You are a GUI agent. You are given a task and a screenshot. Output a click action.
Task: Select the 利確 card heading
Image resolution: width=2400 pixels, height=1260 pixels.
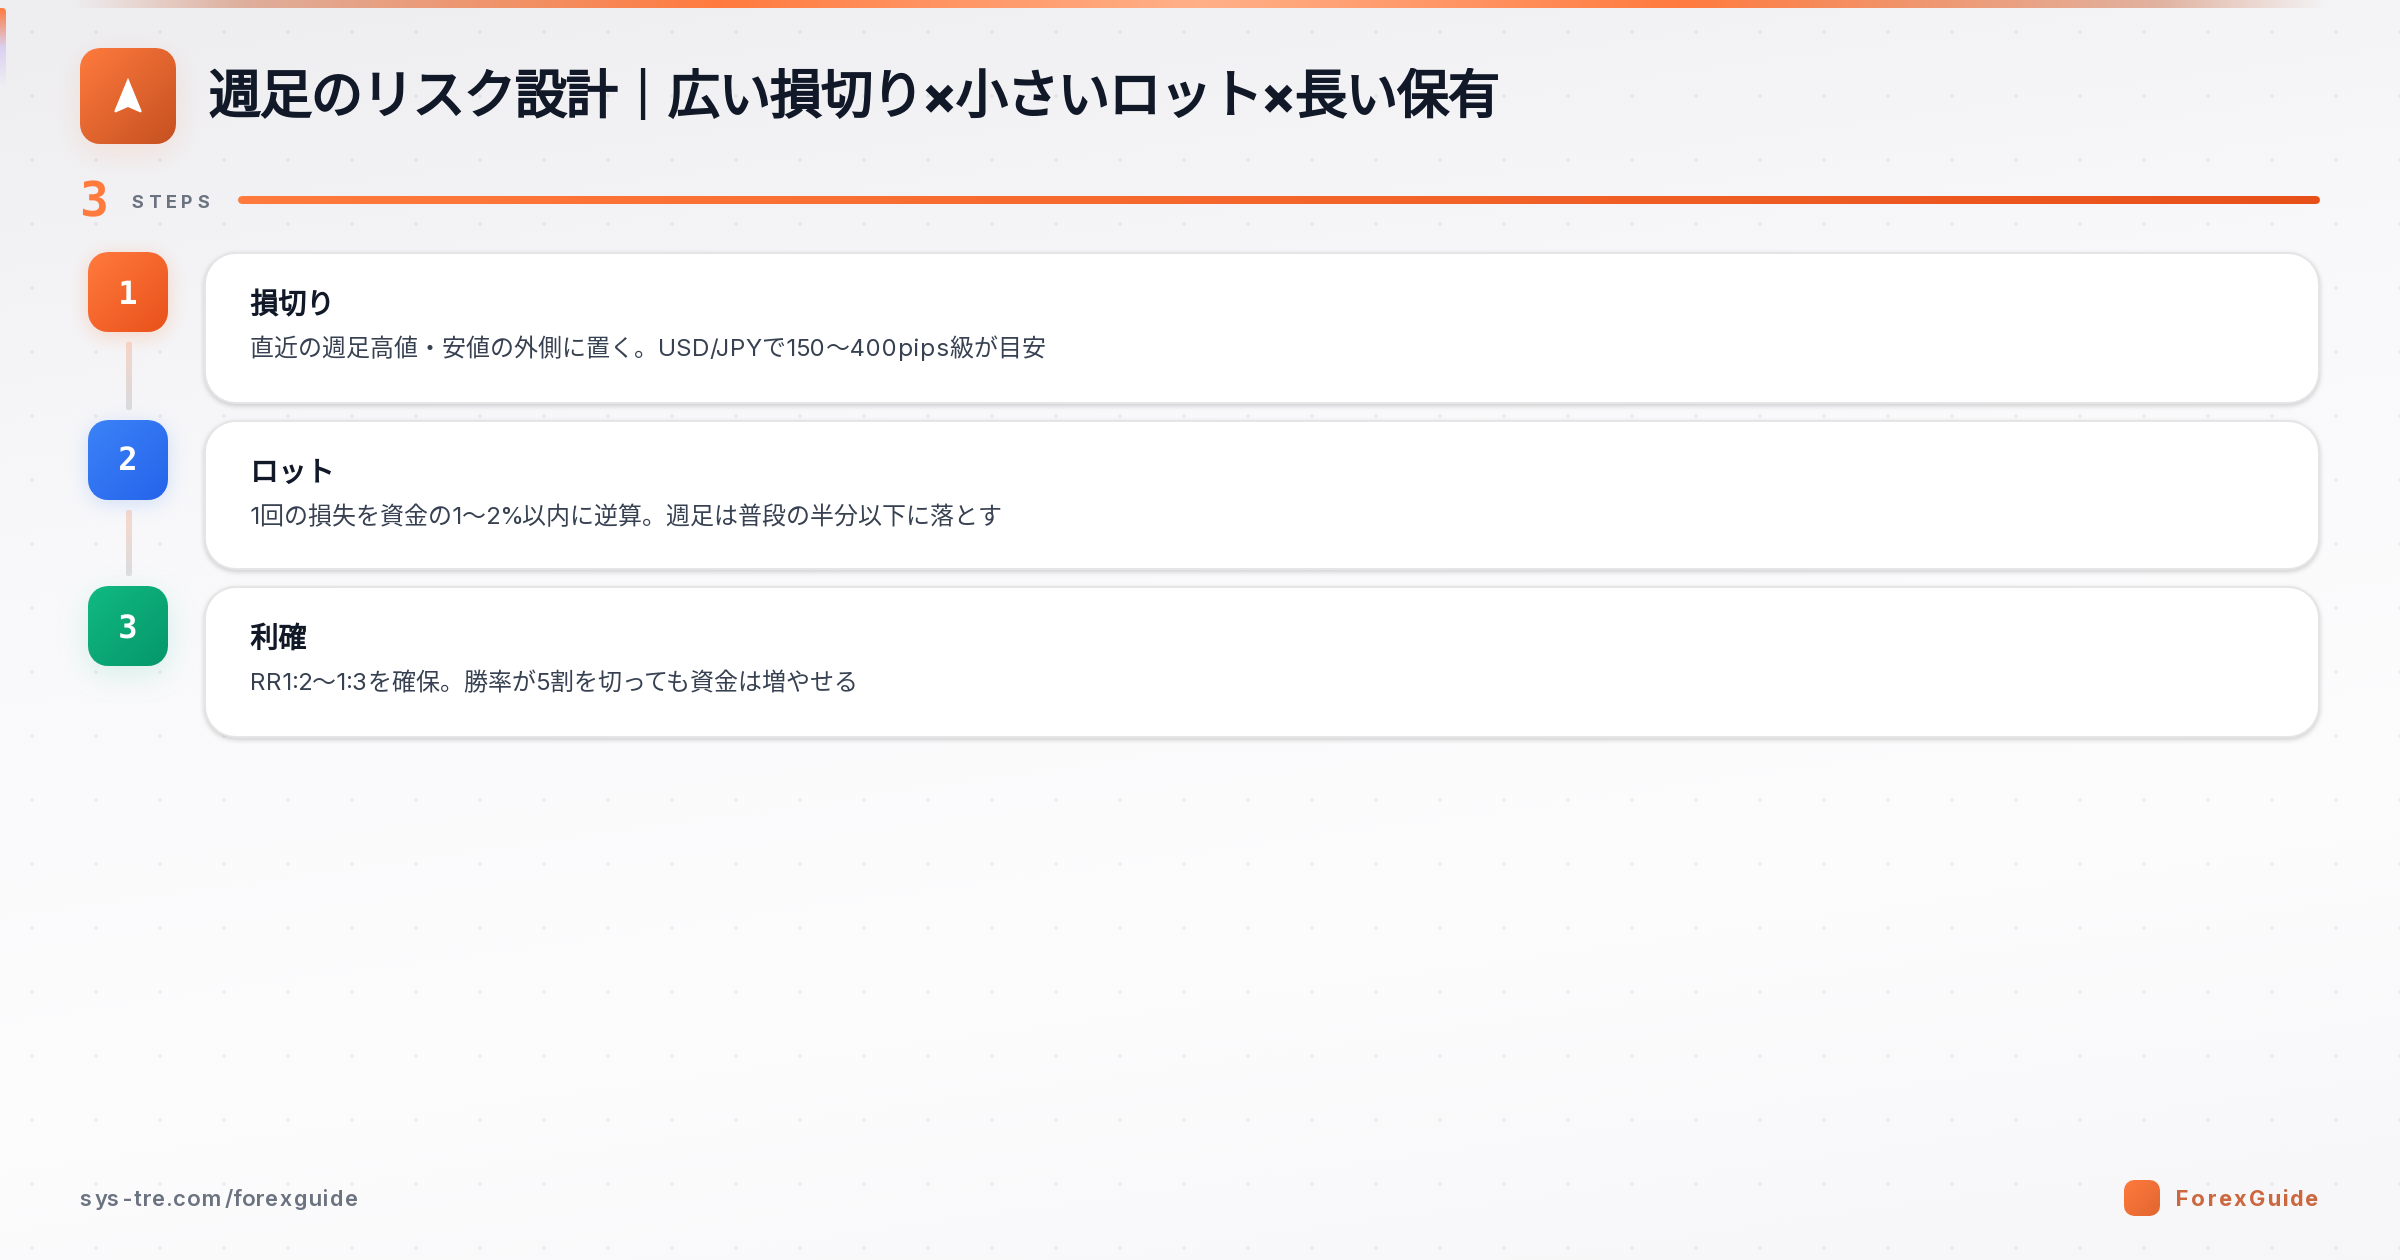278,637
